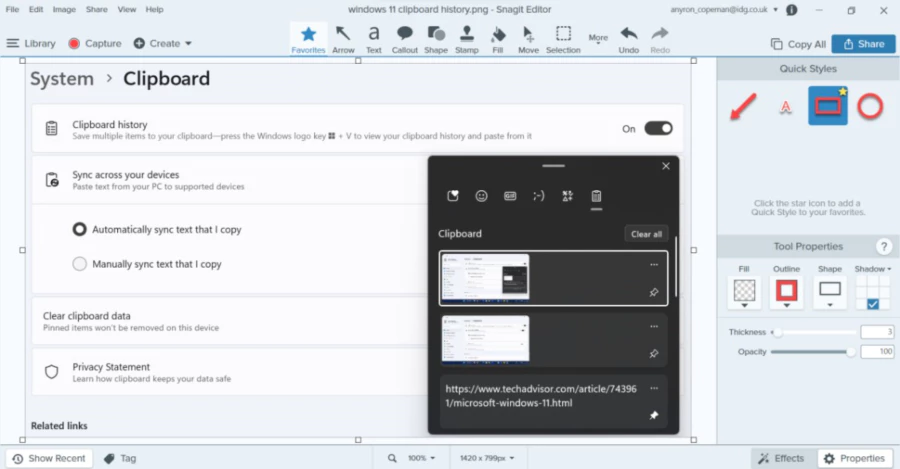900x469 pixels.
Task: Click the Copy All button
Action: point(798,44)
